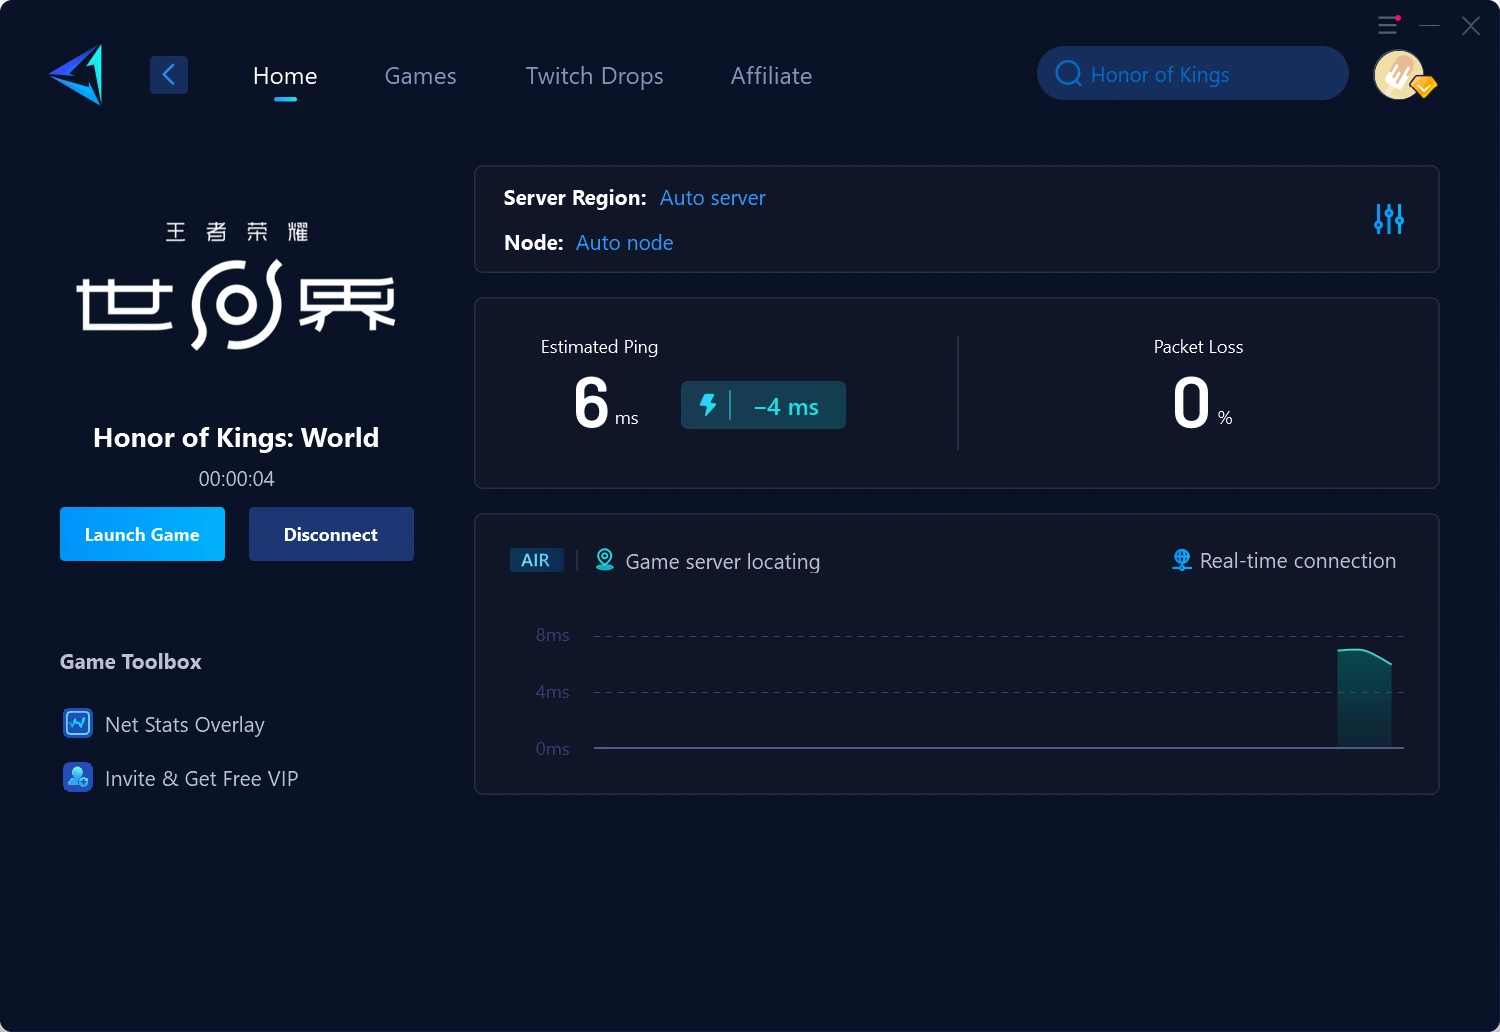Image resolution: width=1500 pixels, height=1032 pixels.
Task: Open the Twitch Drops tab
Action: pyautogui.click(x=594, y=76)
